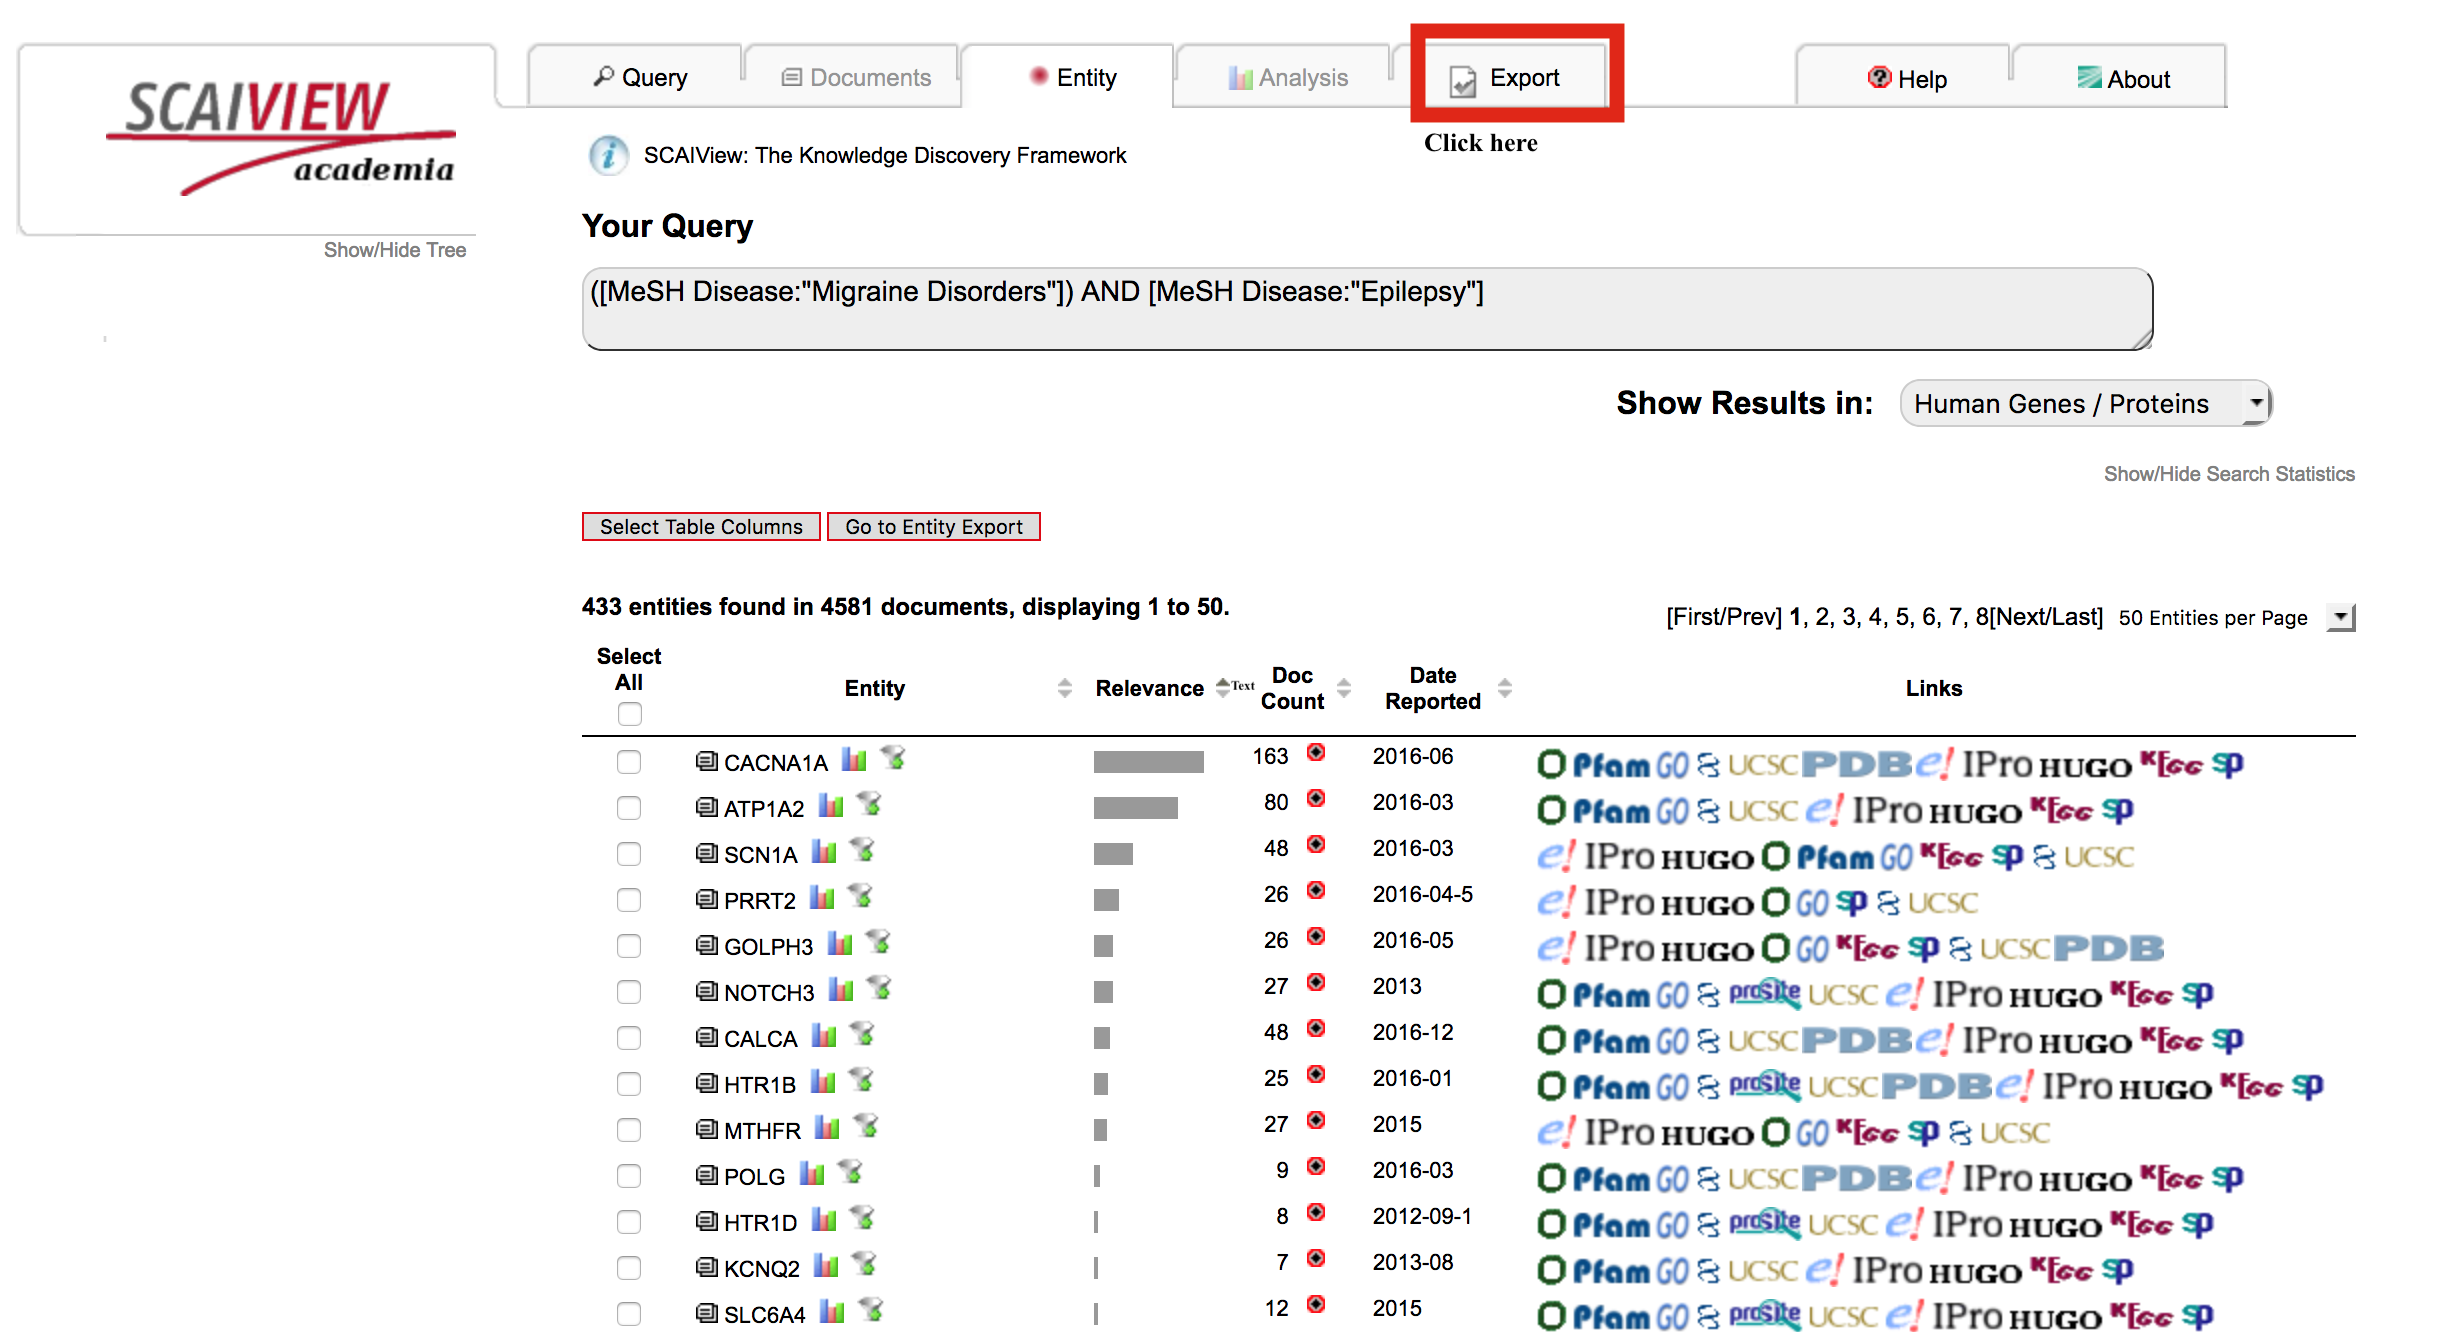
Task: Click the bar chart icon next to CACNA1A
Action: tap(853, 760)
